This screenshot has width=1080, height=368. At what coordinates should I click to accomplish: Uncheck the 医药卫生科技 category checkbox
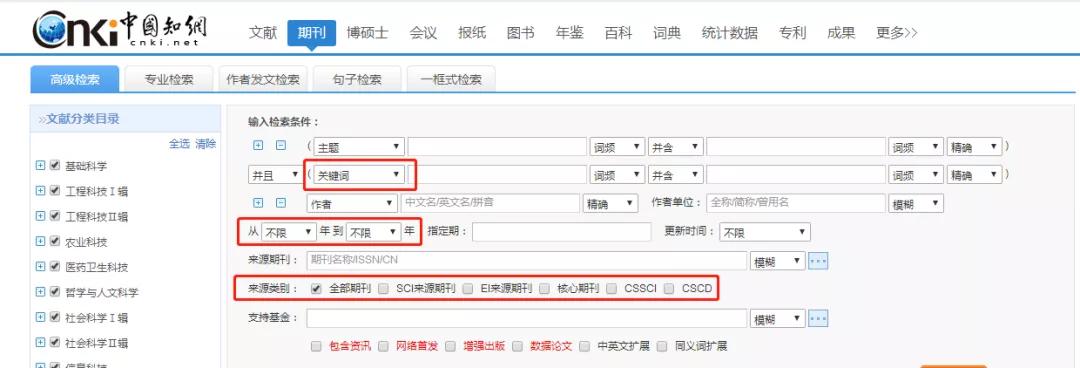coord(54,267)
